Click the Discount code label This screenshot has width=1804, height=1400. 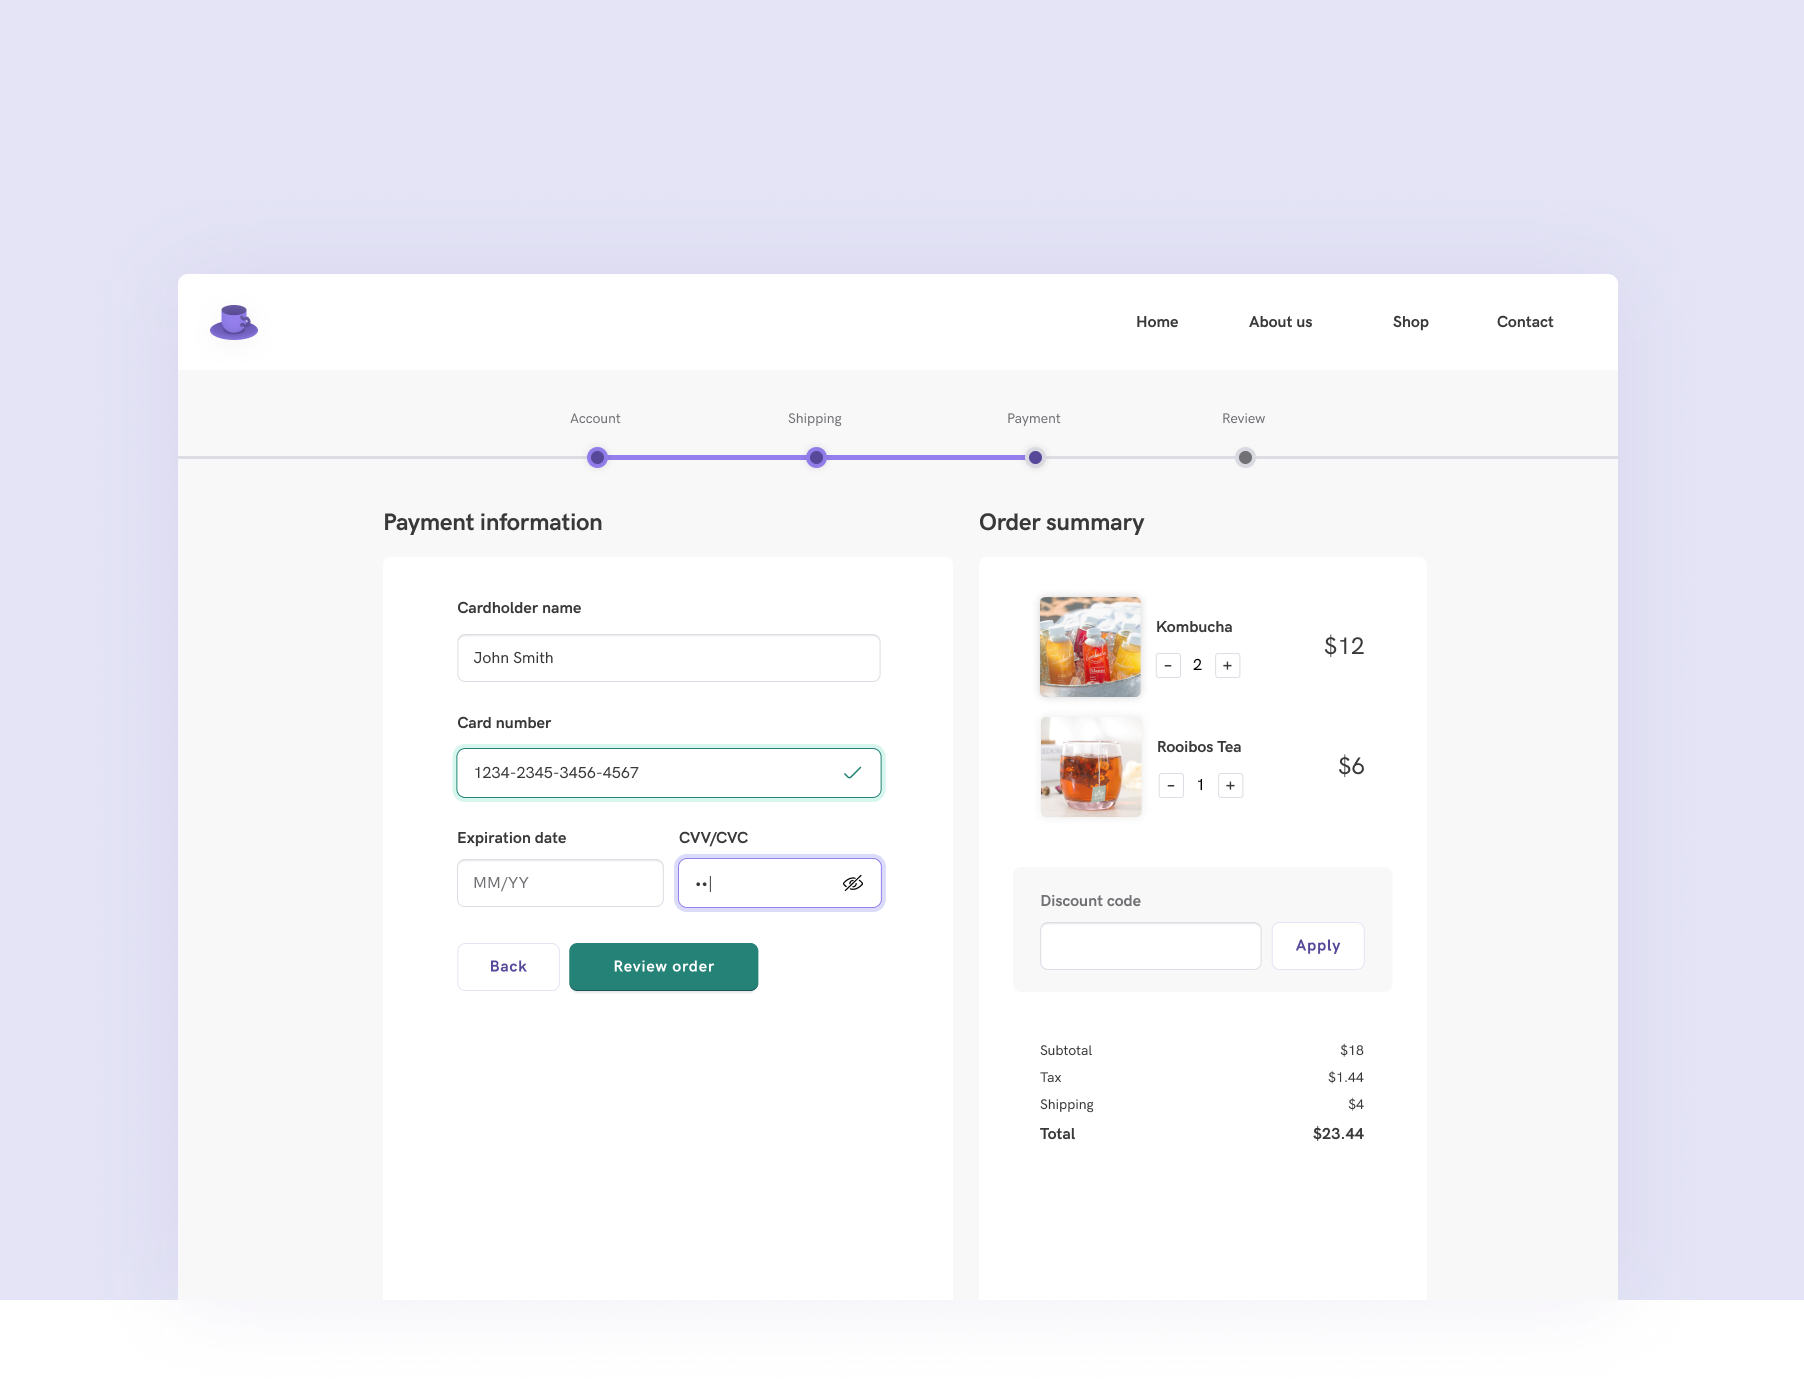1090,901
